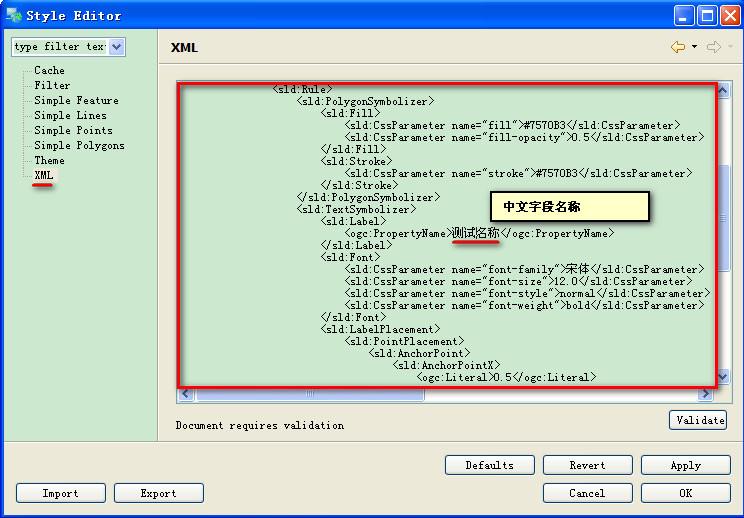This screenshot has height=518, width=744.
Task: Focus the type filter text field
Action: pyautogui.click(x=60, y=47)
